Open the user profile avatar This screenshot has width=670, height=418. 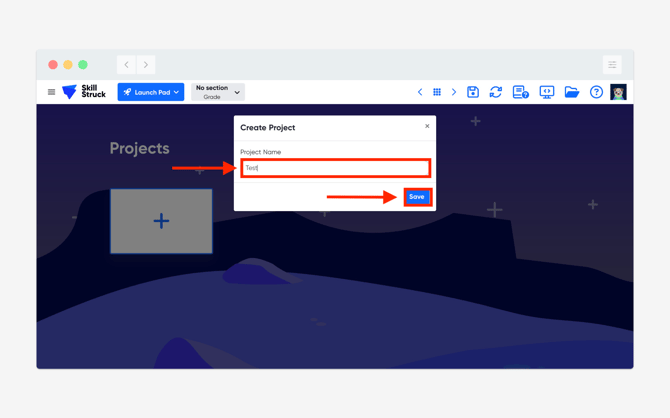(618, 92)
